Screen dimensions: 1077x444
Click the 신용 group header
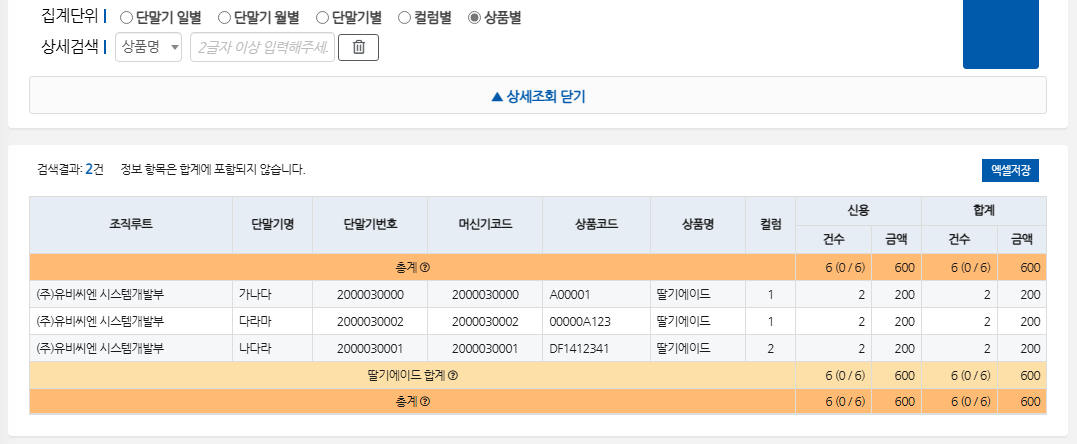tap(859, 211)
